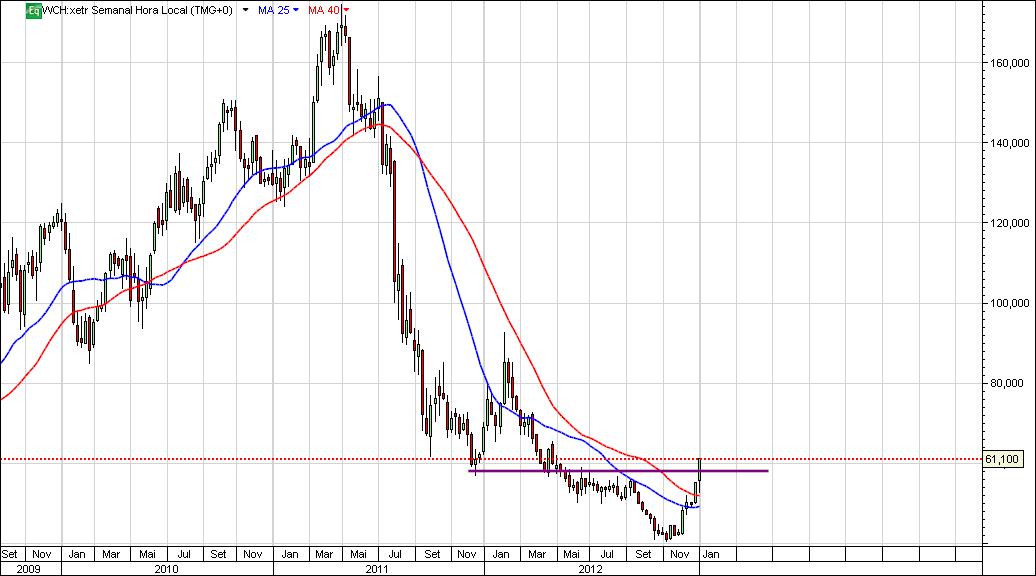Click the 140,000 price axis label
Viewport: 1036px width, 576px height.
click(x=1009, y=143)
